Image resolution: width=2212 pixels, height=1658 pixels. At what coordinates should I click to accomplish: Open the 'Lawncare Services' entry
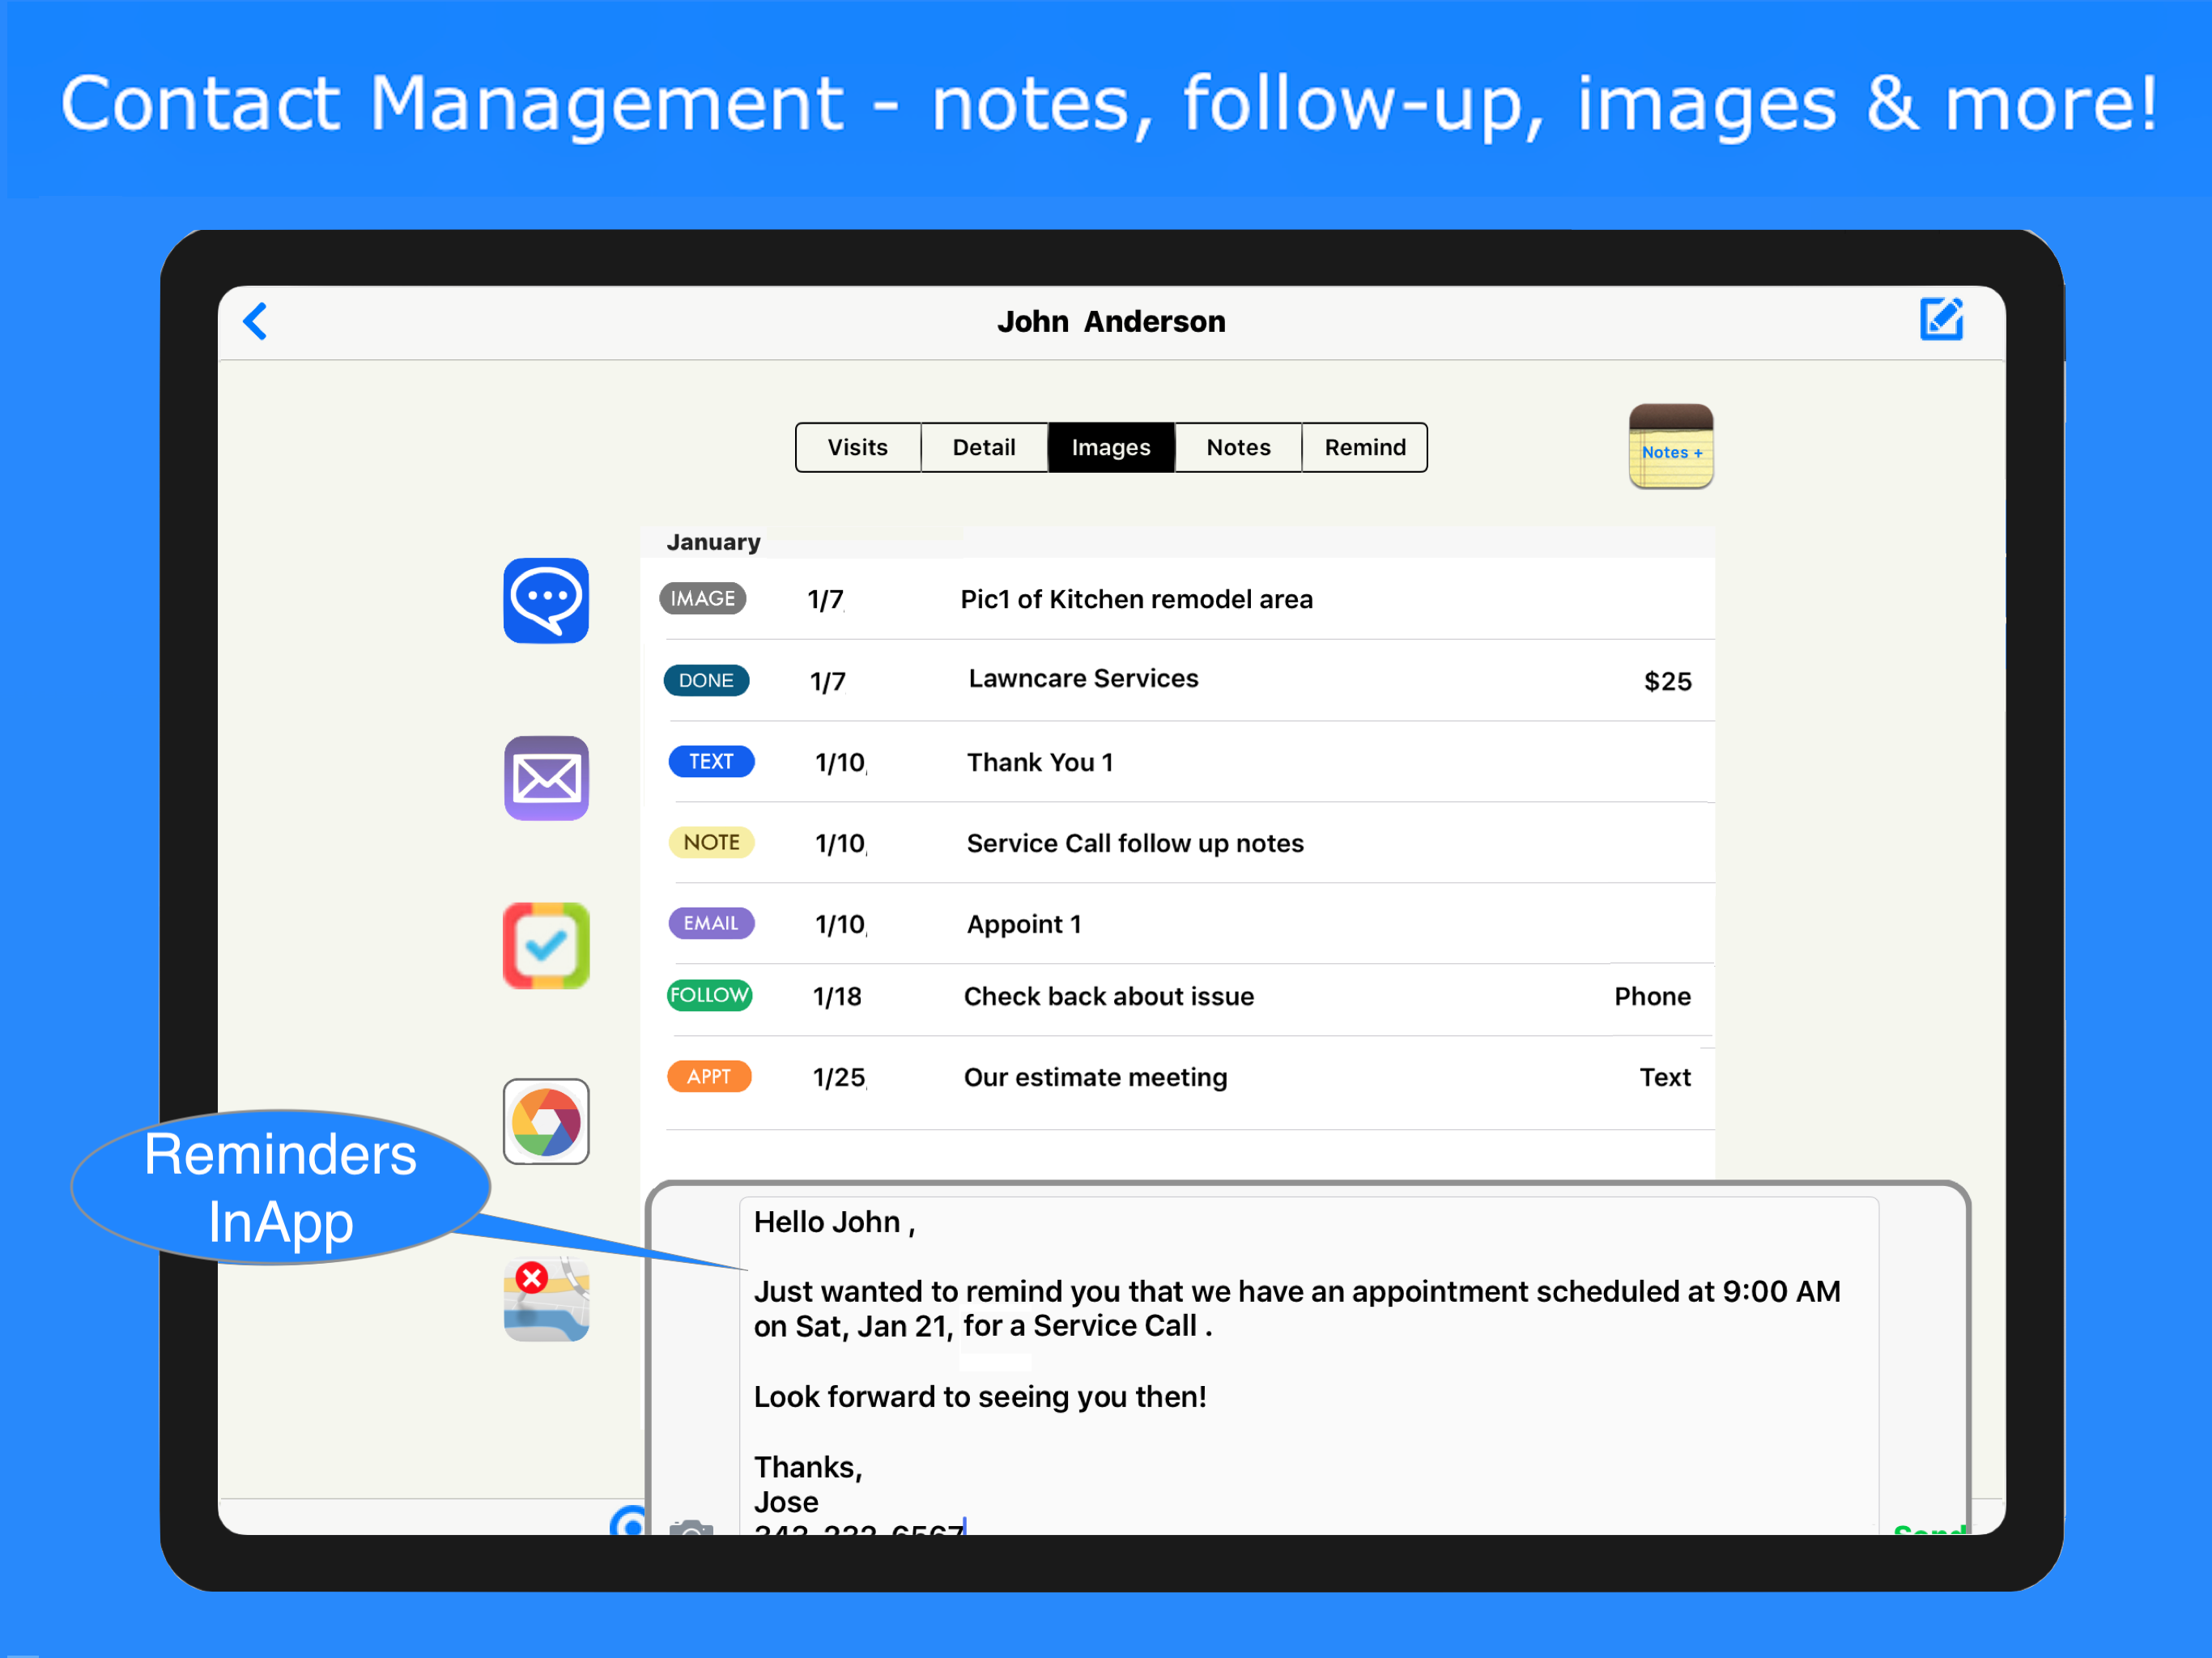[x=1177, y=680]
